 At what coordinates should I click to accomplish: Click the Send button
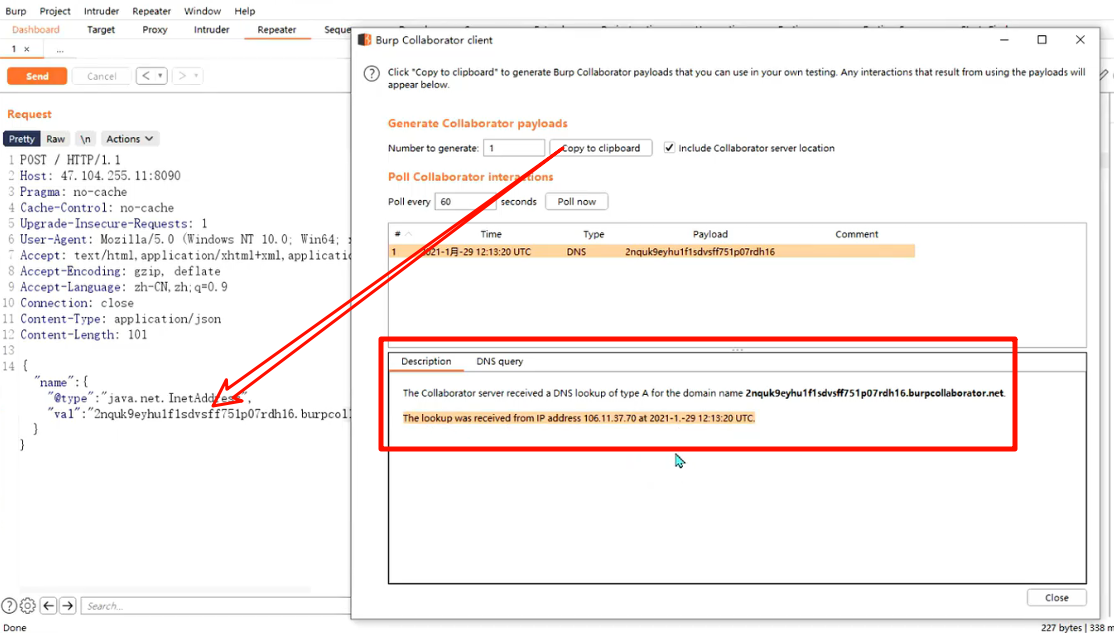pyautogui.click(x=37, y=76)
